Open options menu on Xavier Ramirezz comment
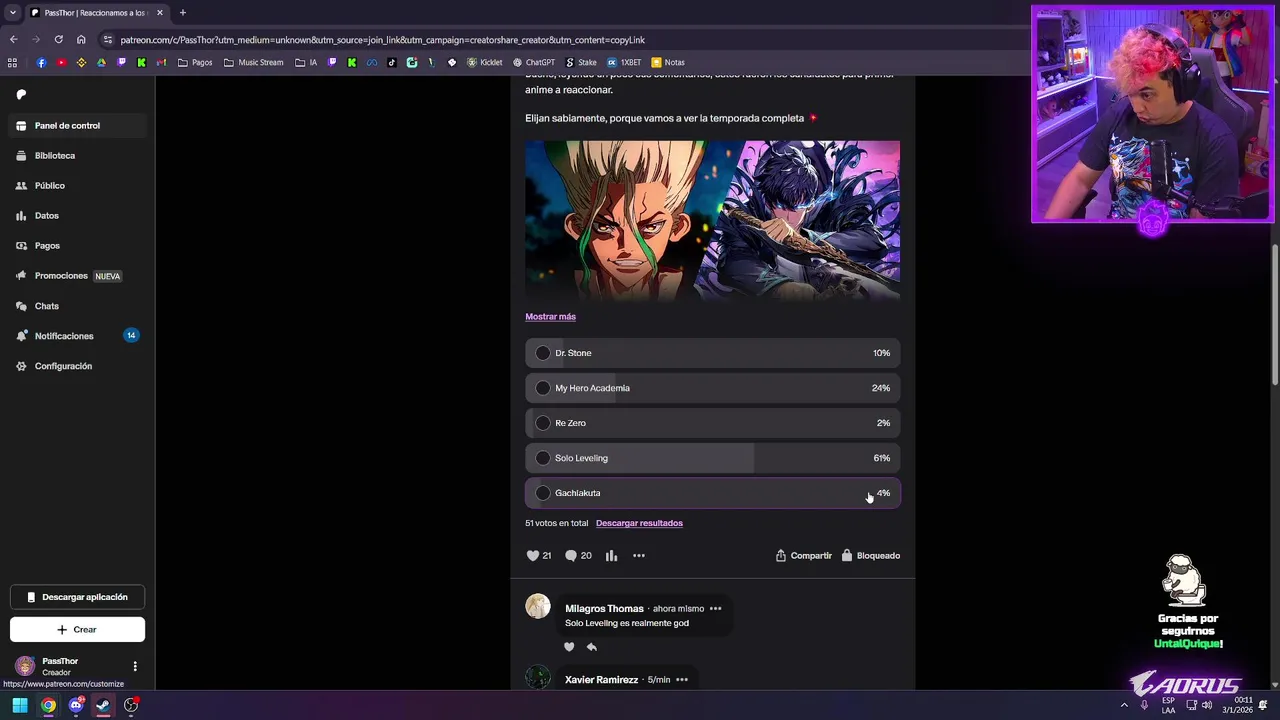The height and width of the screenshot is (720, 1280). click(x=681, y=680)
